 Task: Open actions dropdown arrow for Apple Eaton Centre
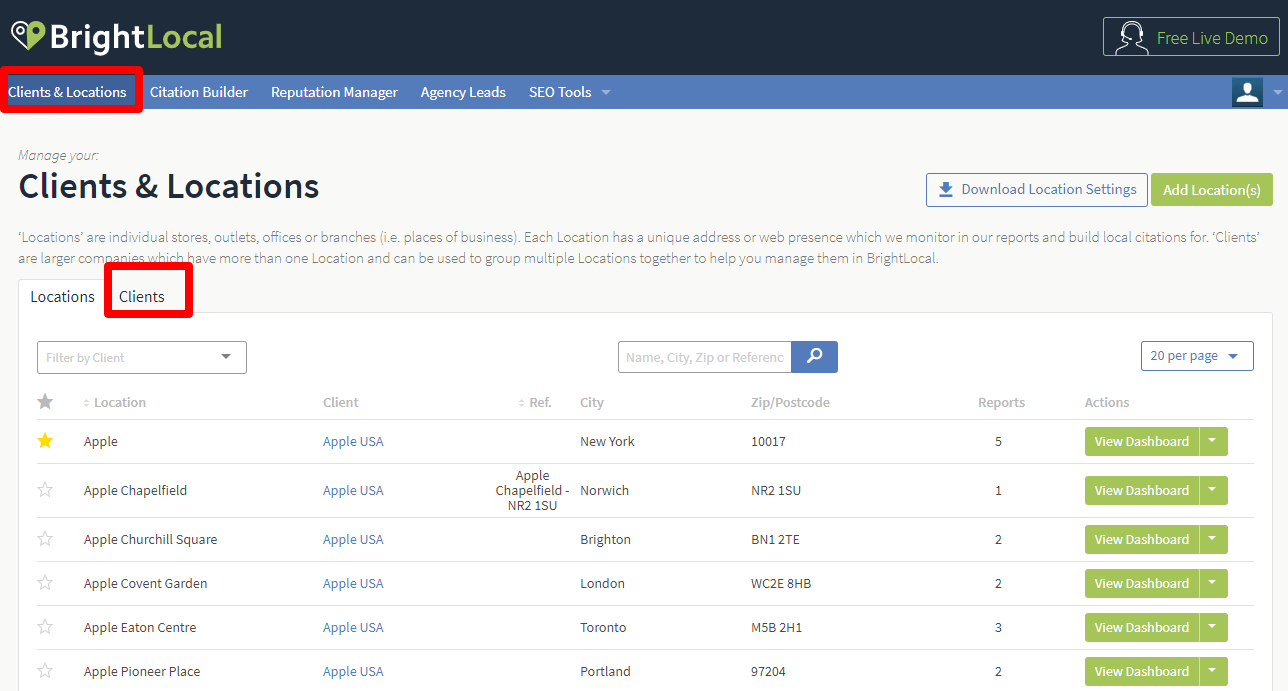tap(1213, 627)
